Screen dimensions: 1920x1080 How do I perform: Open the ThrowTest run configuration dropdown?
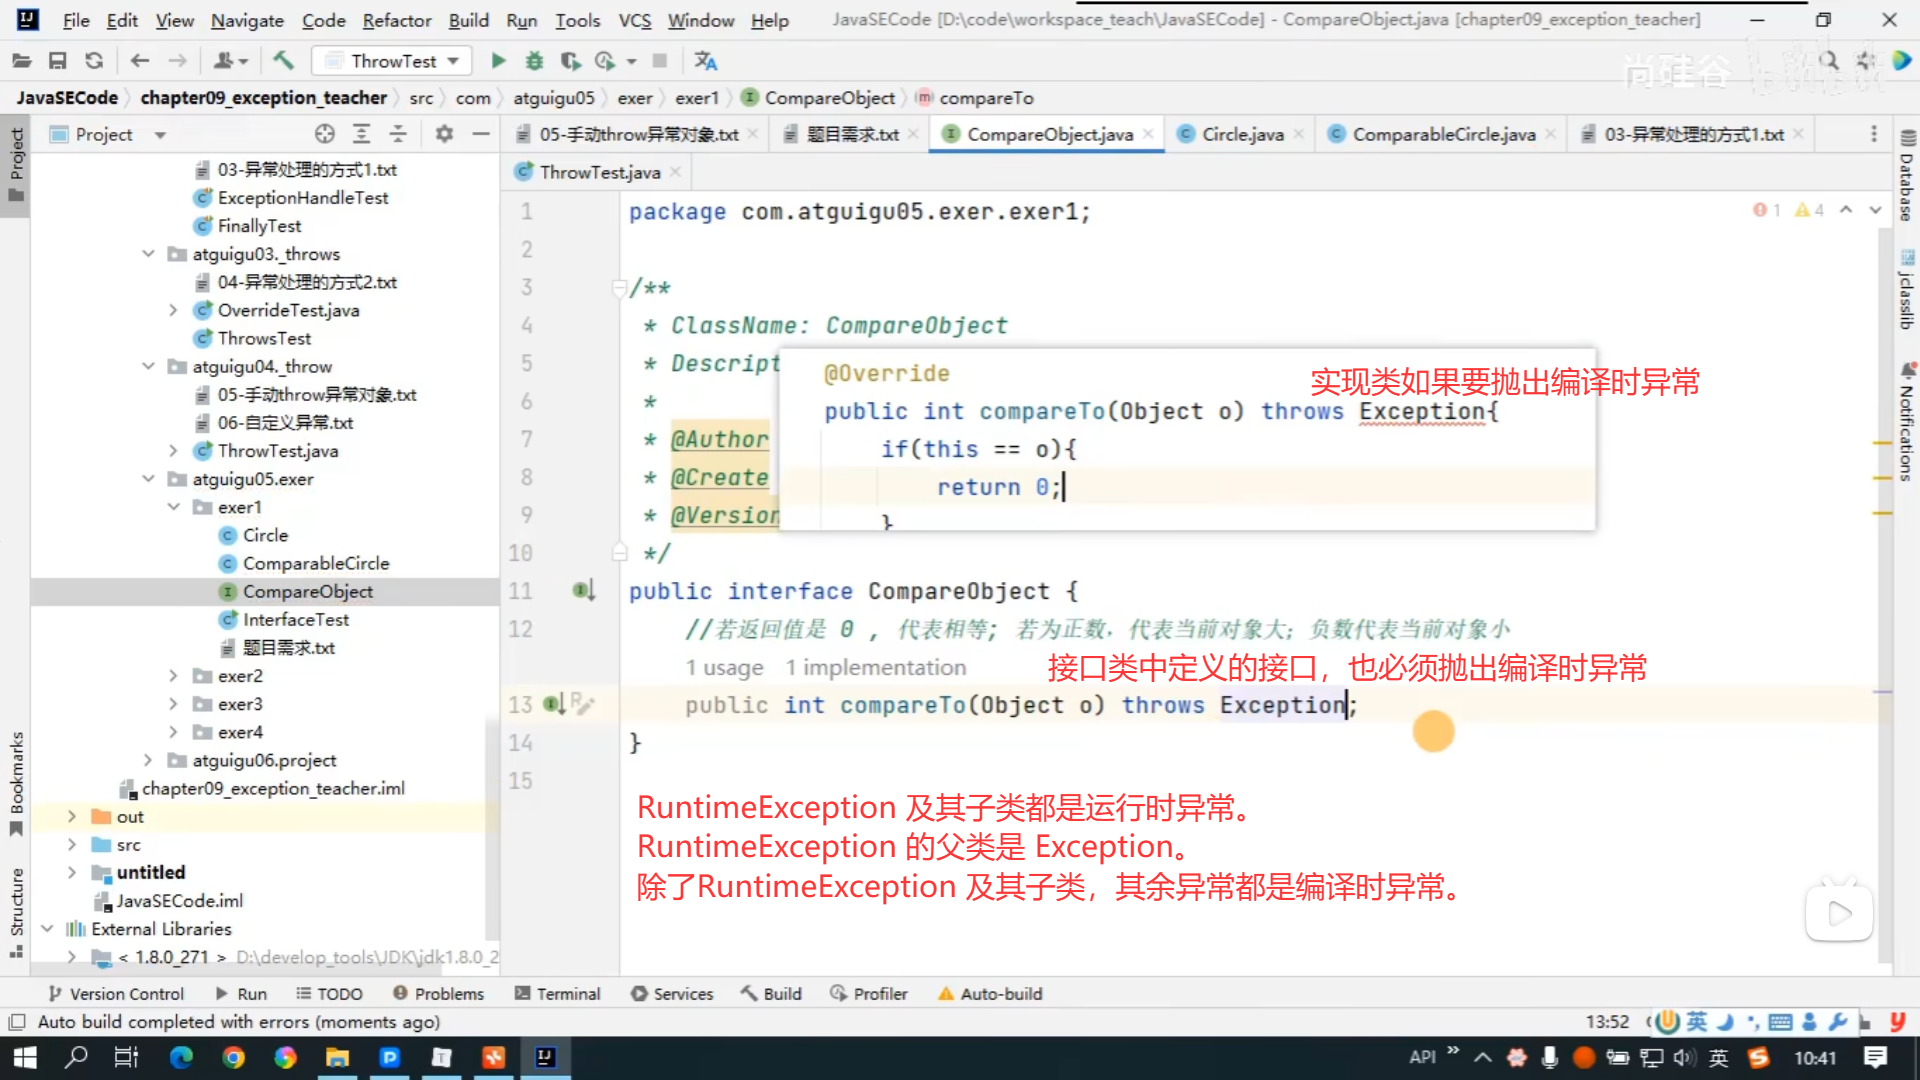pos(392,61)
